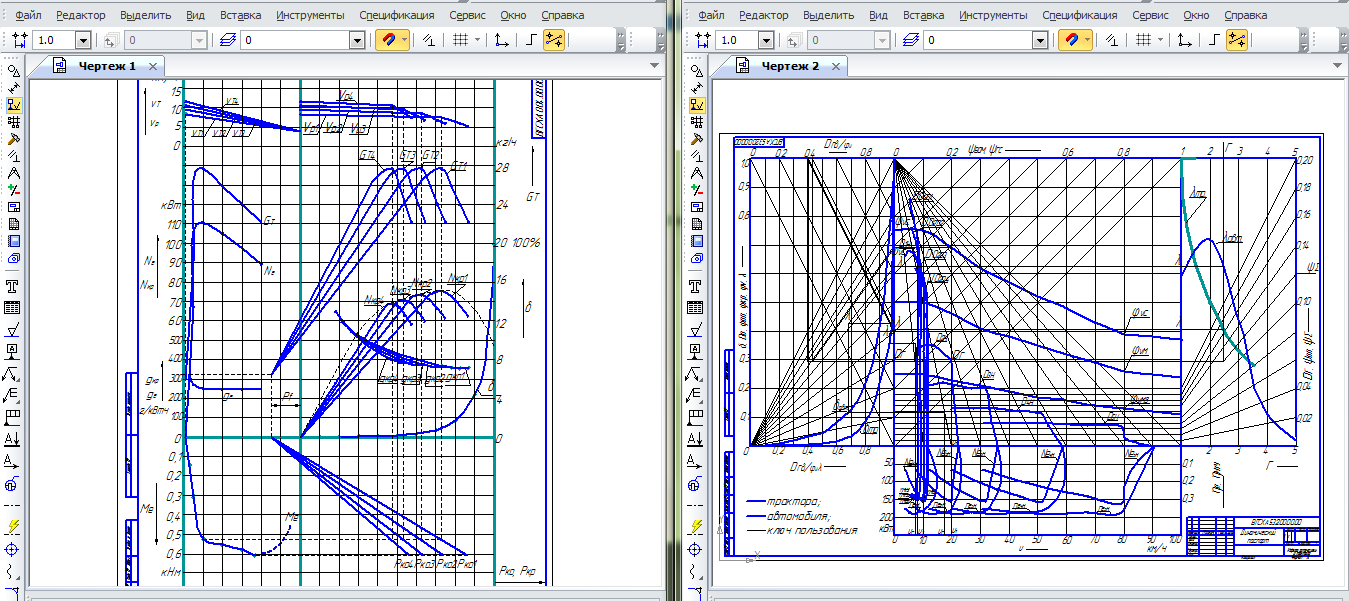Open Designations panel in right sidebar

click(696, 104)
